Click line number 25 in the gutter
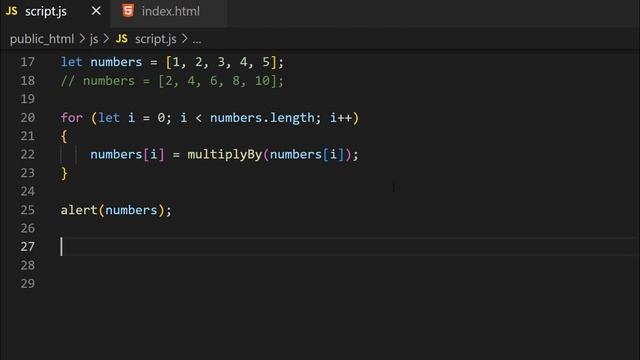Viewport: 640px width, 360px height. point(27,210)
